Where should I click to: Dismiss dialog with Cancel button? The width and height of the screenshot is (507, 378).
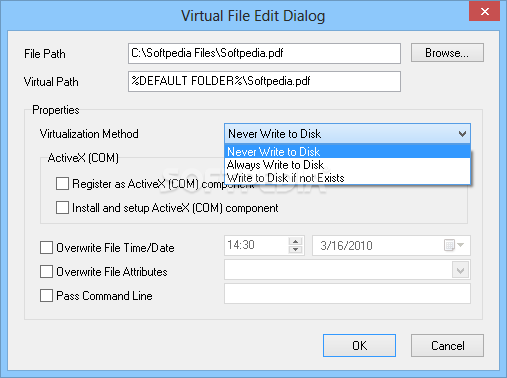click(x=447, y=346)
